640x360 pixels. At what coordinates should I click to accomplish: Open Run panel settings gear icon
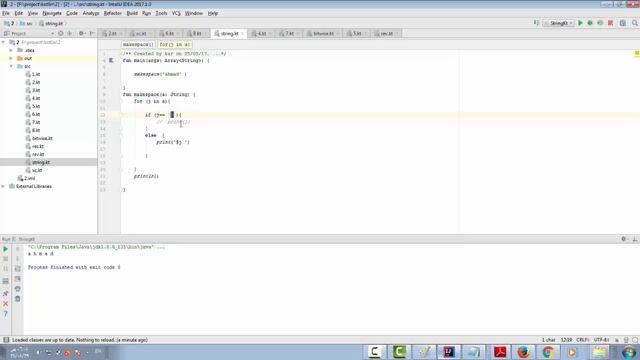point(624,239)
